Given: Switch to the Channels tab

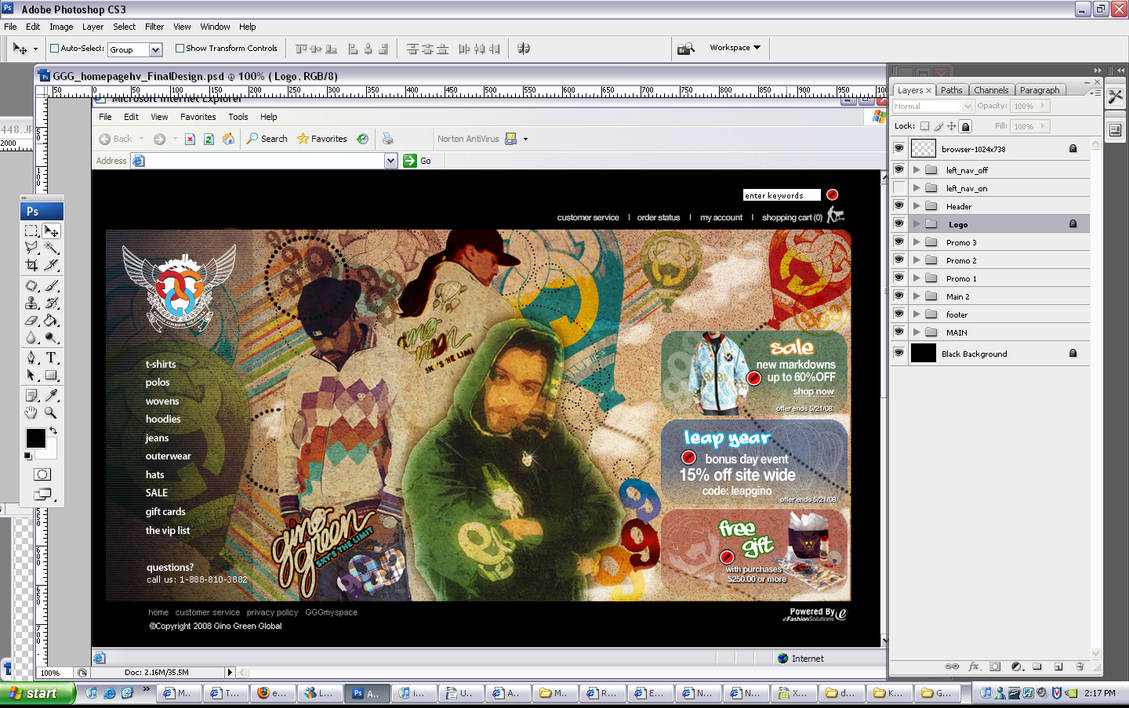Looking at the screenshot, I should pos(991,90).
